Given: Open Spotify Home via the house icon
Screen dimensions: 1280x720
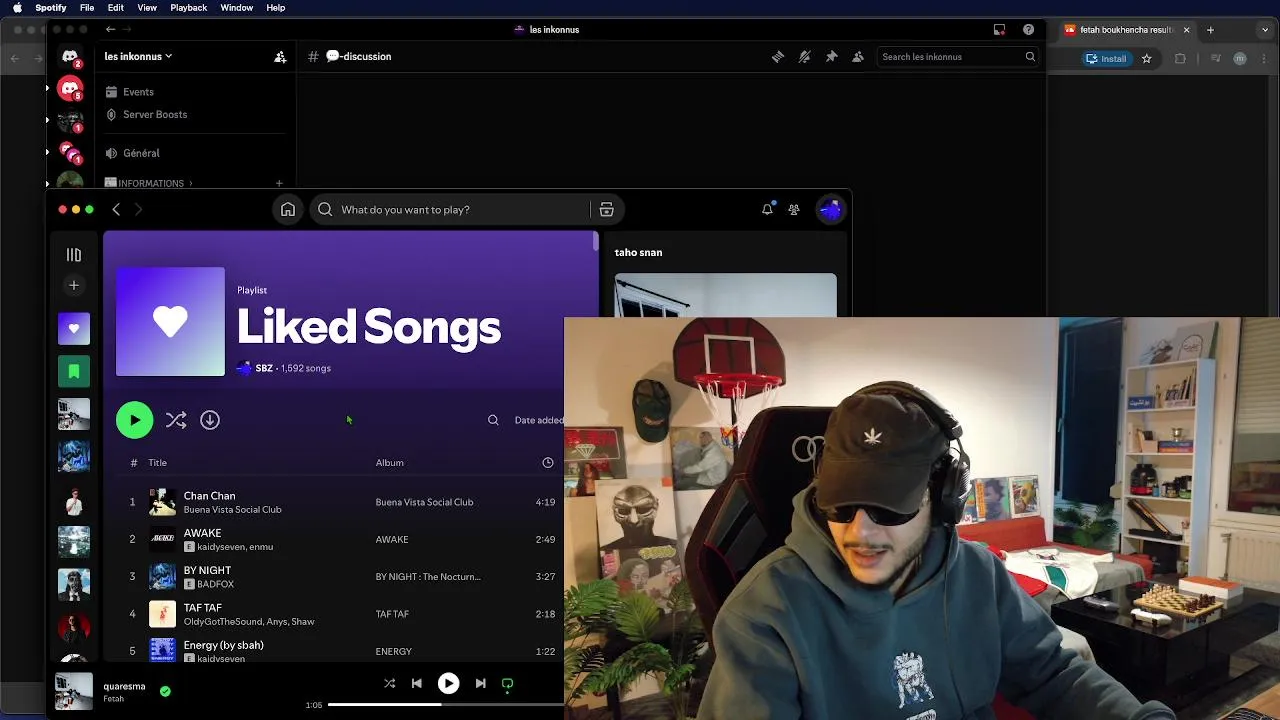Looking at the screenshot, I should (x=288, y=209).
